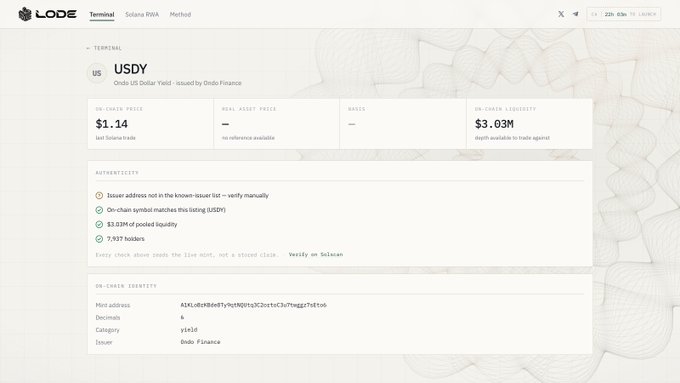Open the Method tab
The image size is (680, 383).
pyautogui.click(x=180, y=14)
